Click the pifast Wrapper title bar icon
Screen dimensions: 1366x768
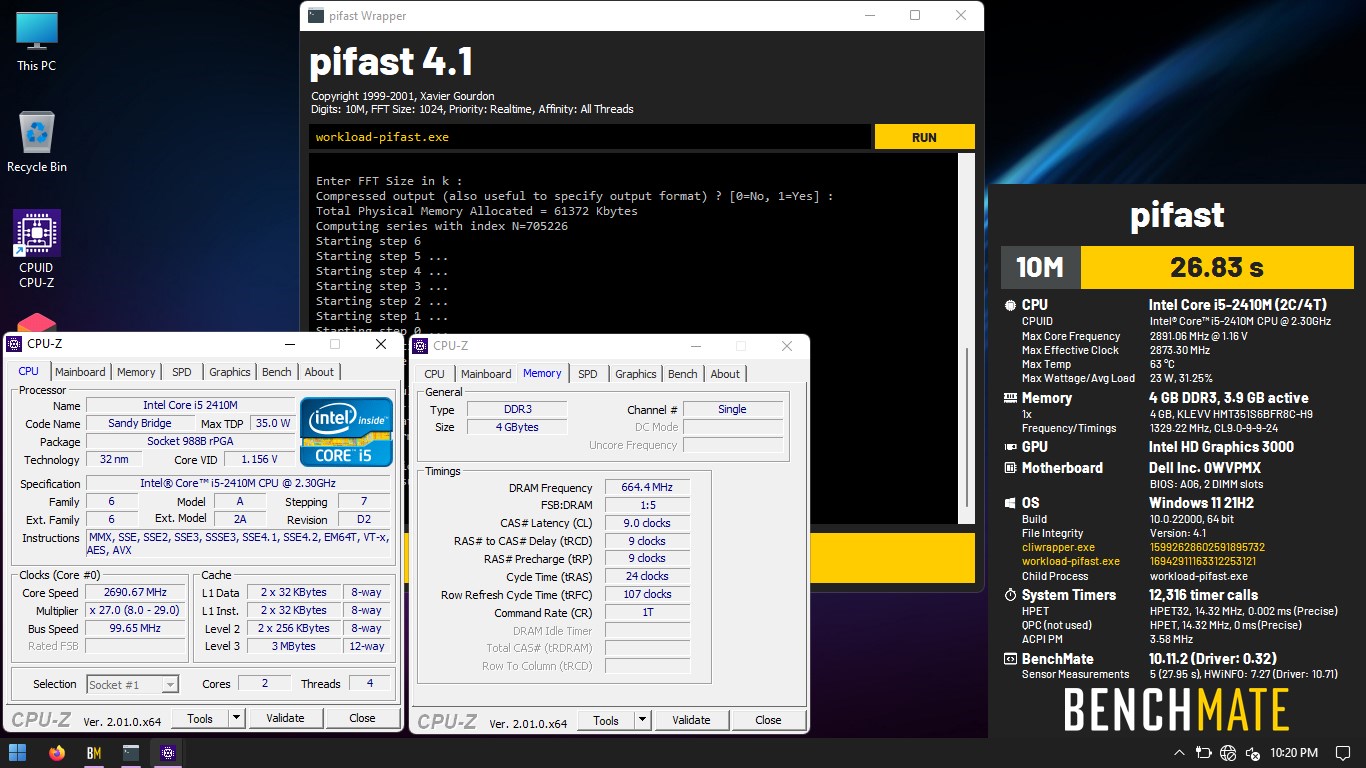click(x=316, y=15)
